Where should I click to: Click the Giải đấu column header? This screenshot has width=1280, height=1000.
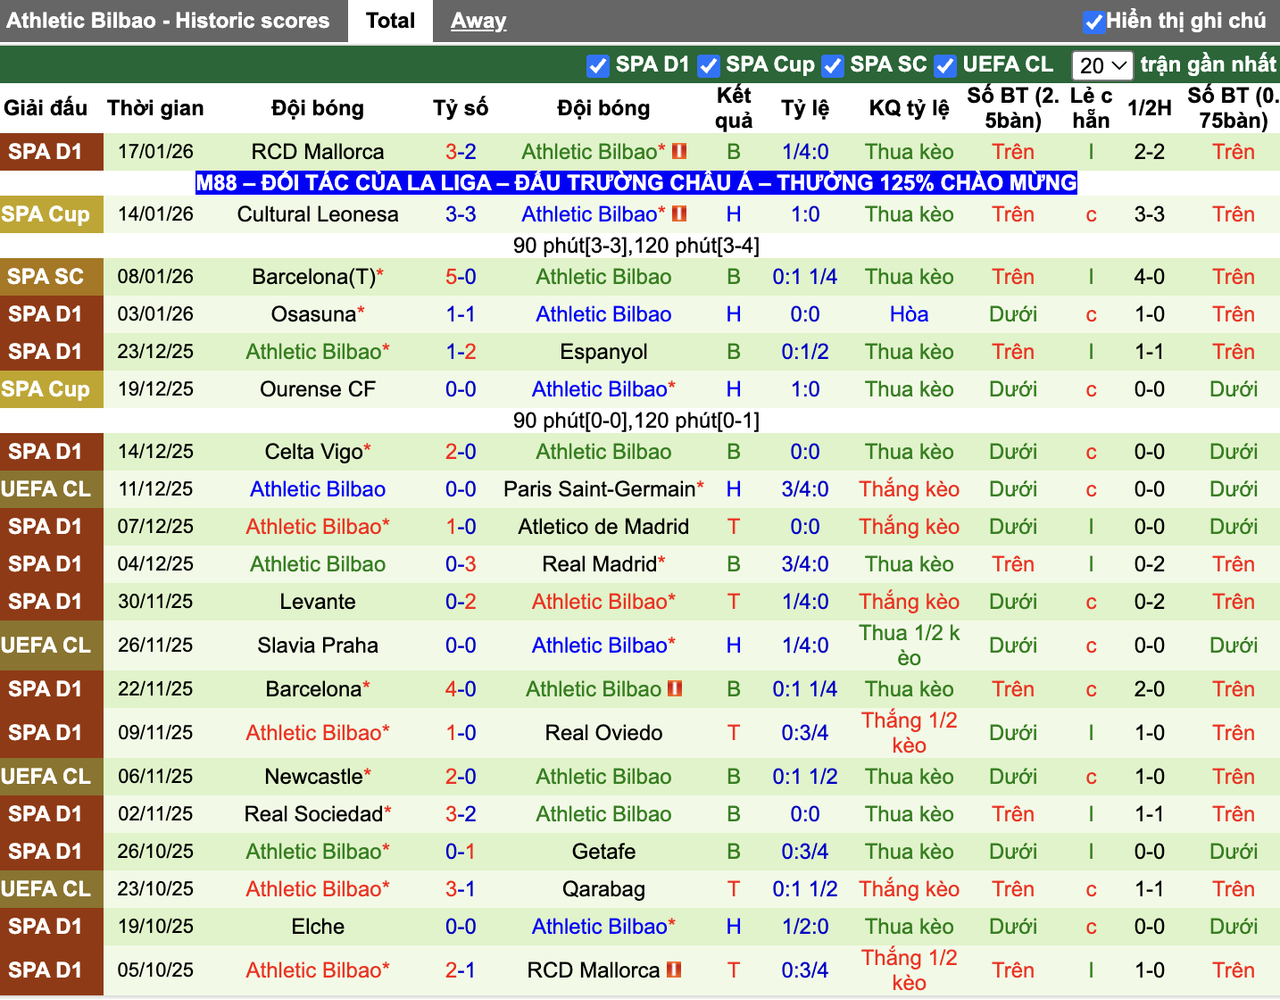(46, 108)
